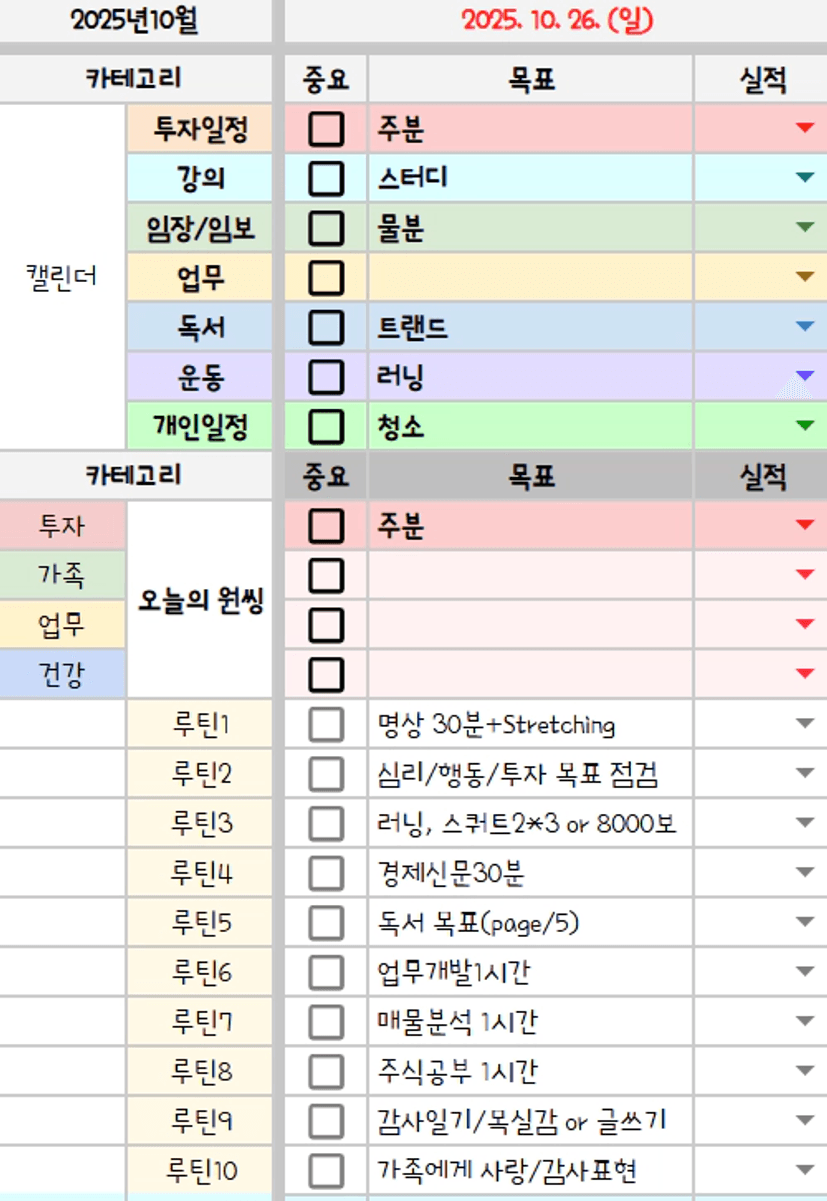Select the 강의 category cell

(199, 179)
